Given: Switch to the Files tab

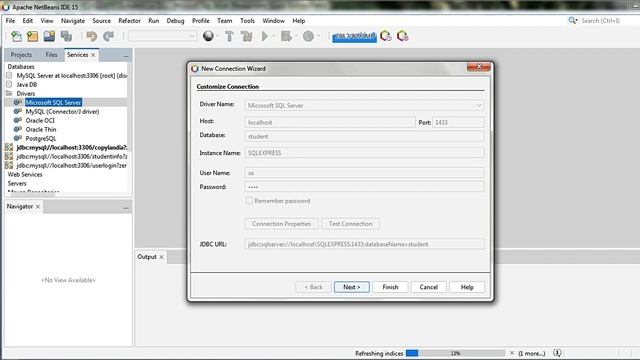Looking at the screenshot, I should pos(51,55).
